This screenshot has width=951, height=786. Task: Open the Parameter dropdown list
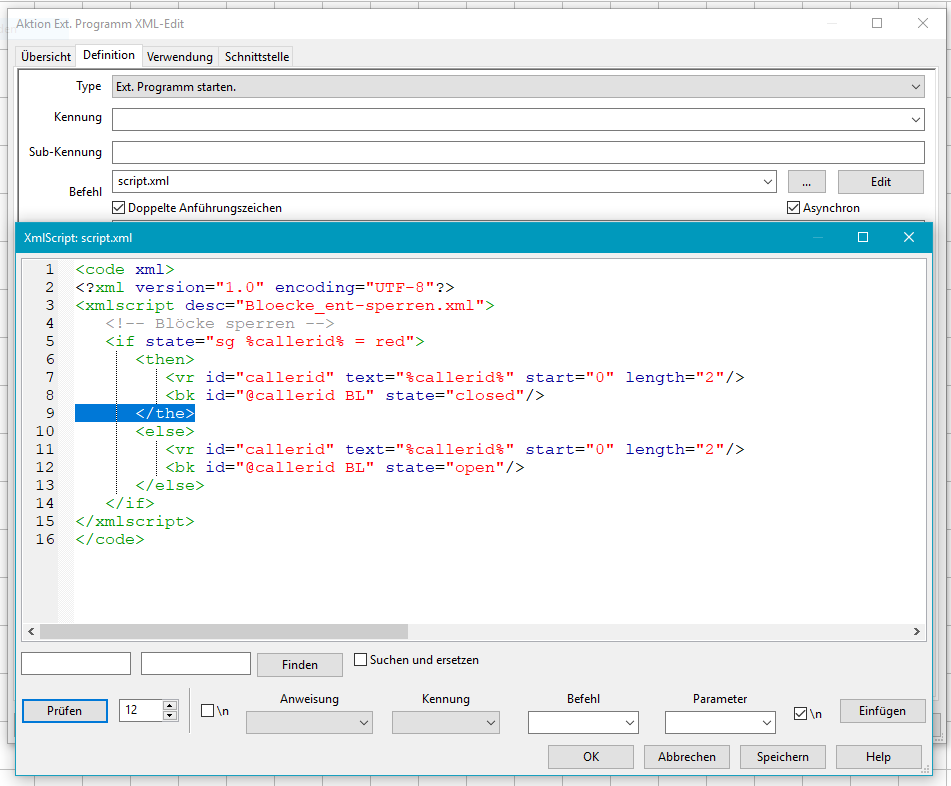click(x=766, y=722)
